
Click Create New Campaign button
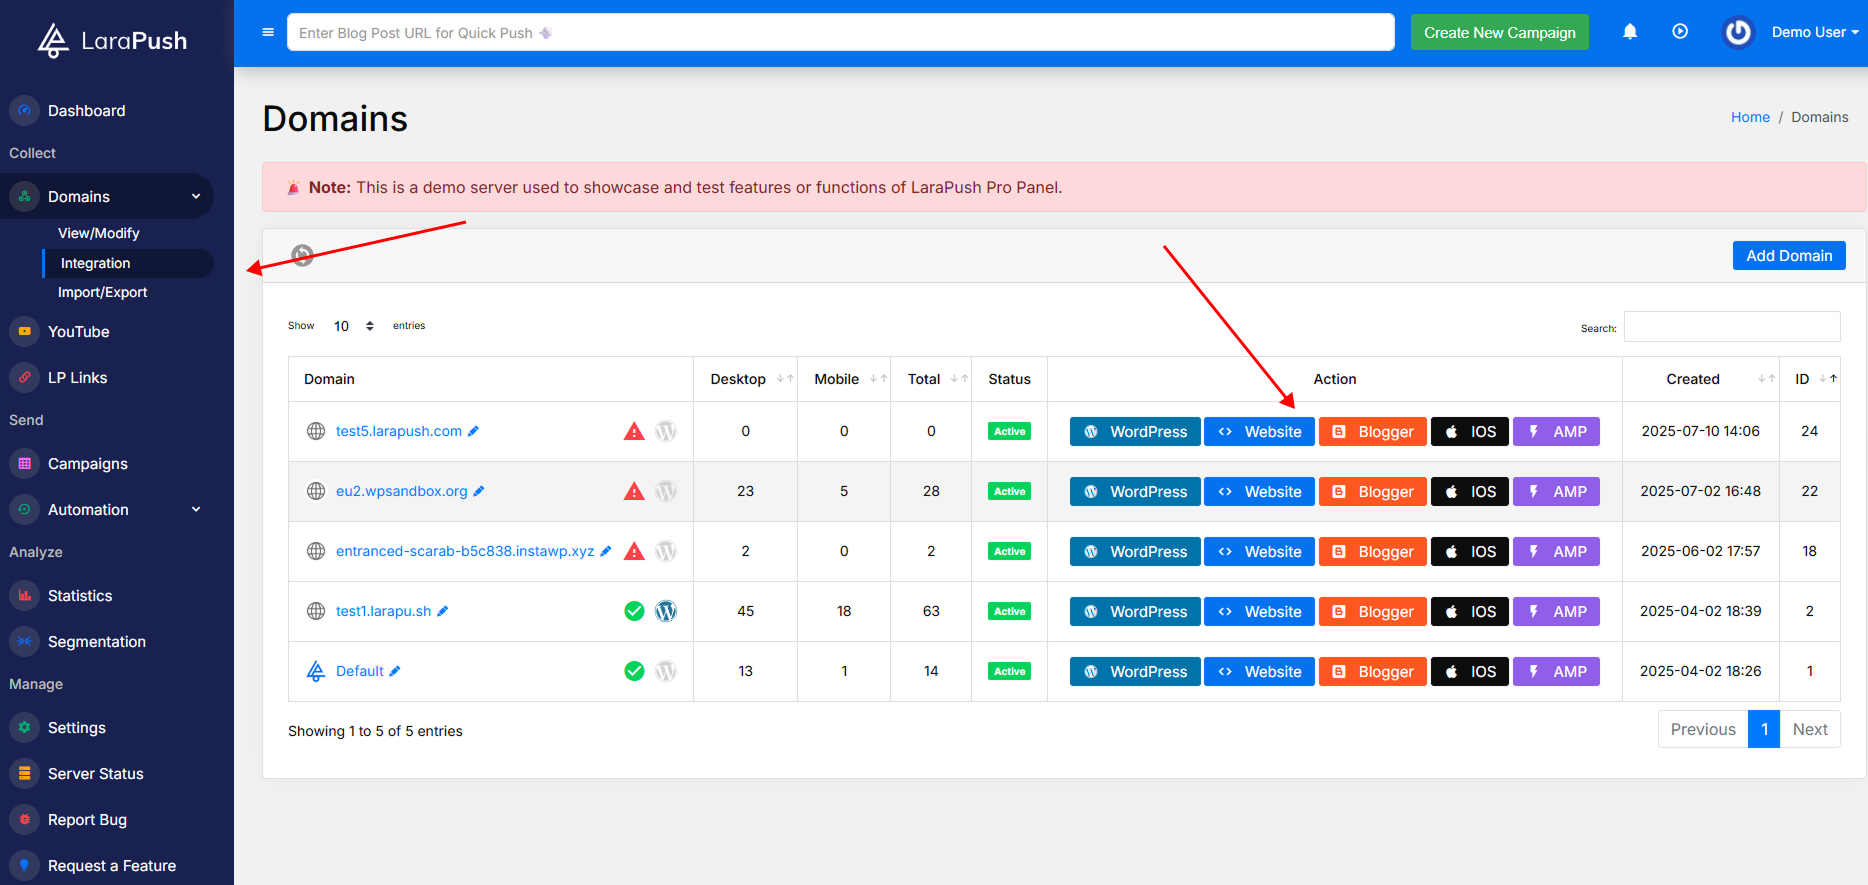tap(1500, 32)
